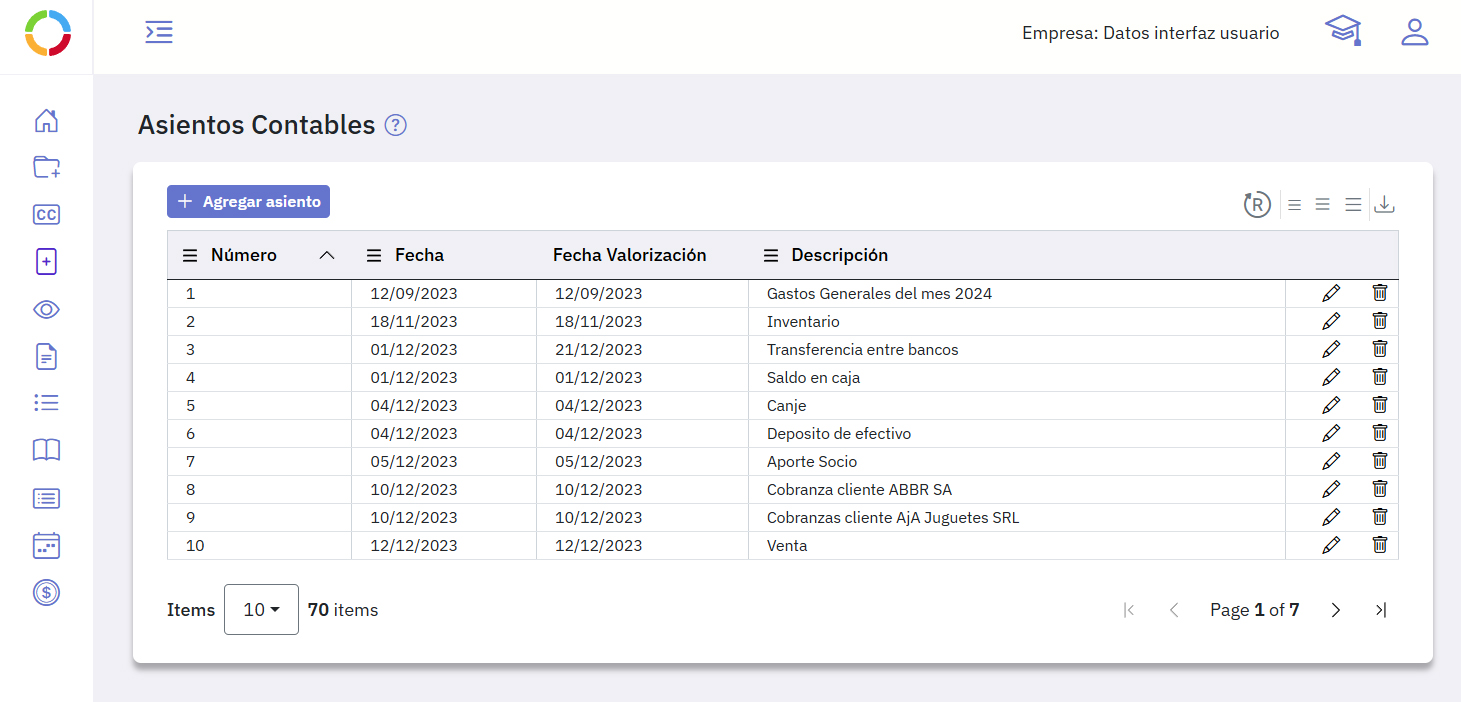
Task: Click the CC sidebar icon
Action: (46, 214)
